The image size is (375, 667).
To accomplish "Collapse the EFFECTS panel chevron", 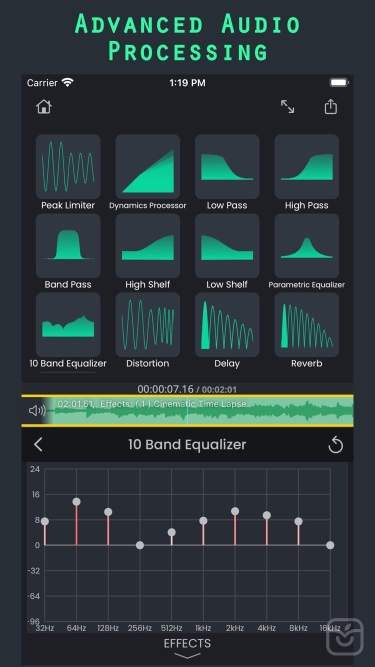I will (187, 656).
